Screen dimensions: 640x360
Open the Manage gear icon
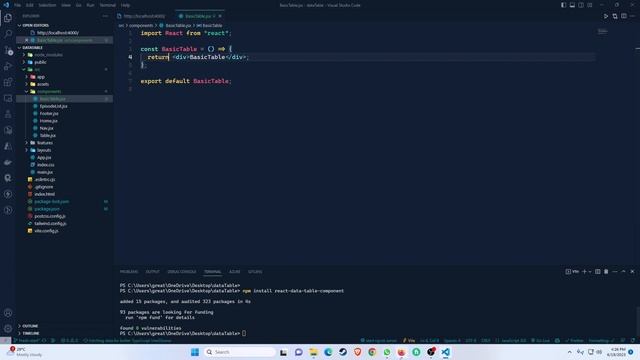coord(8,329)
